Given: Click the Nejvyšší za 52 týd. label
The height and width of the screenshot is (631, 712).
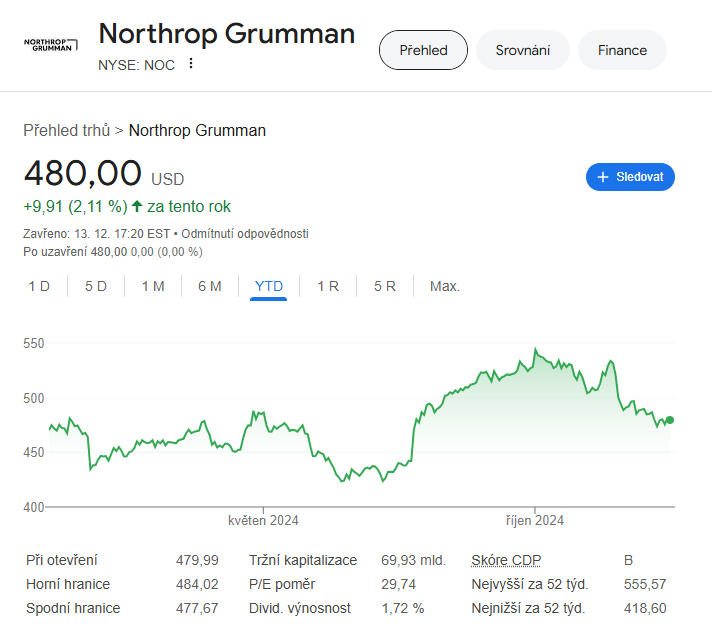Looking at the screenshot, I should (530, 584).
